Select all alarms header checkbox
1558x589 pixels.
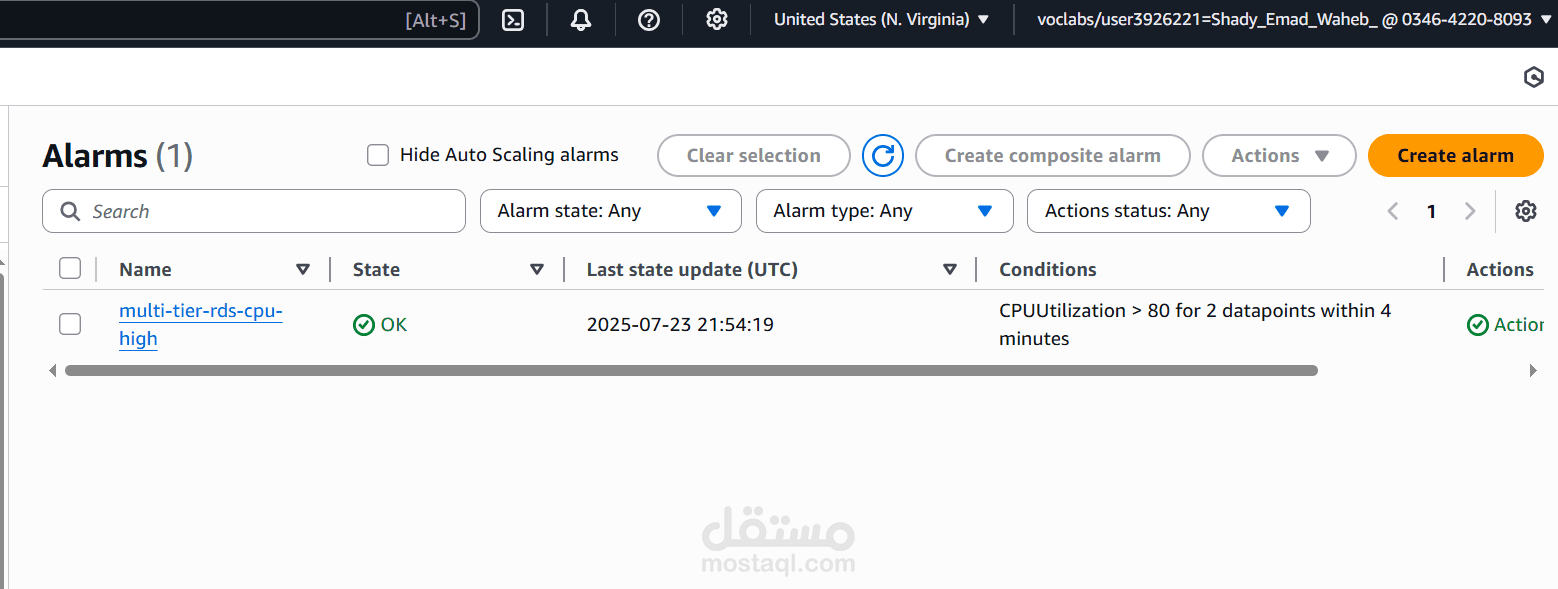70,268
